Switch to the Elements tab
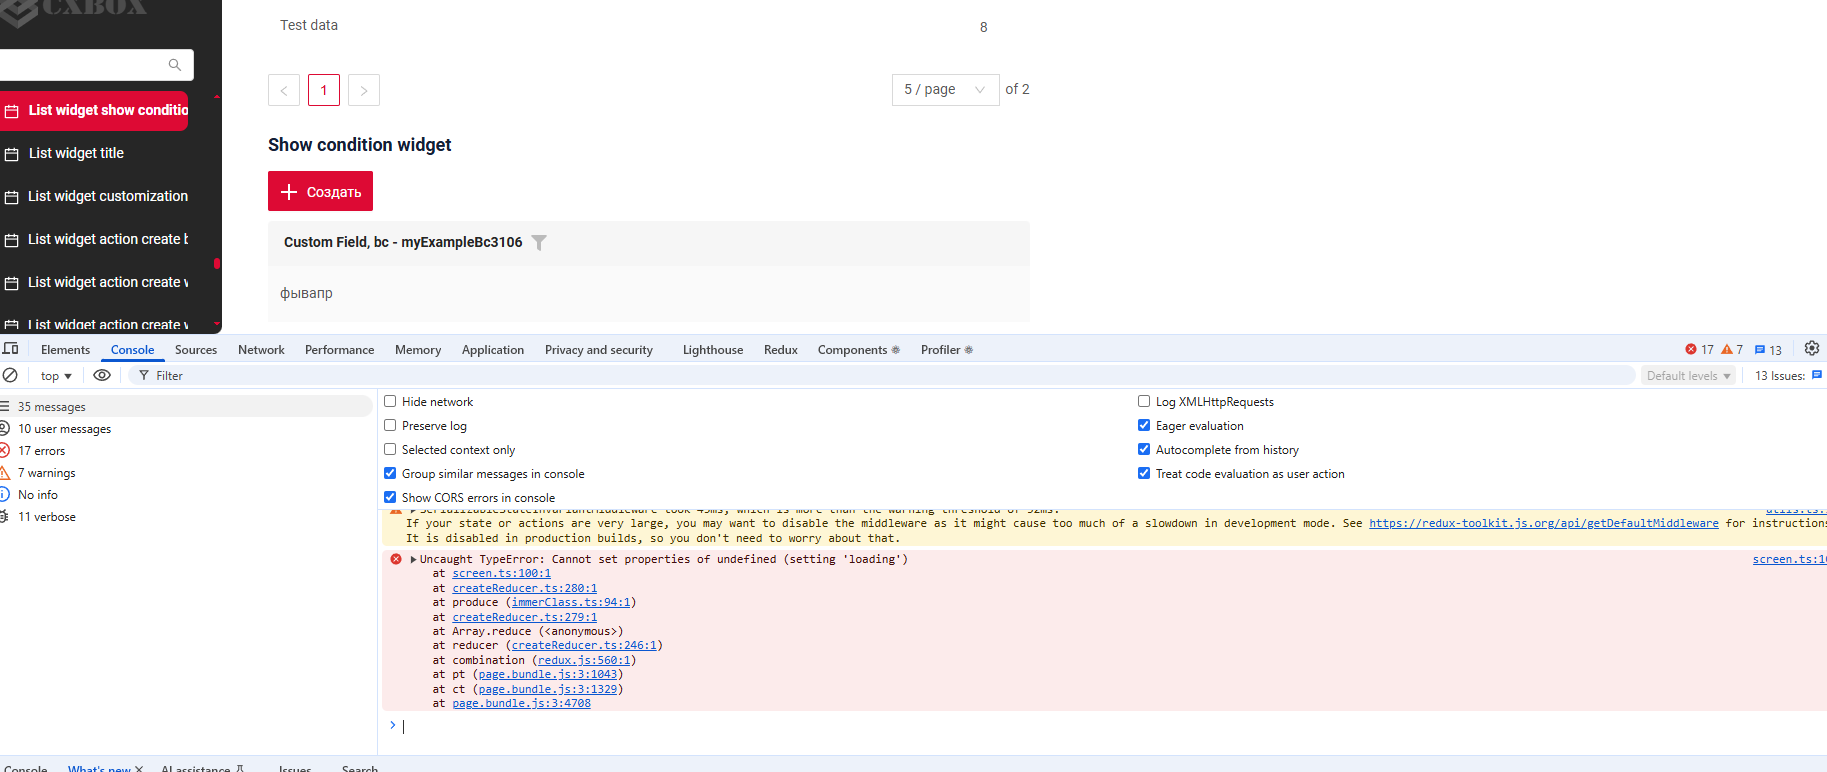Screen dimensions: 1827x772 tap(65, 350)
